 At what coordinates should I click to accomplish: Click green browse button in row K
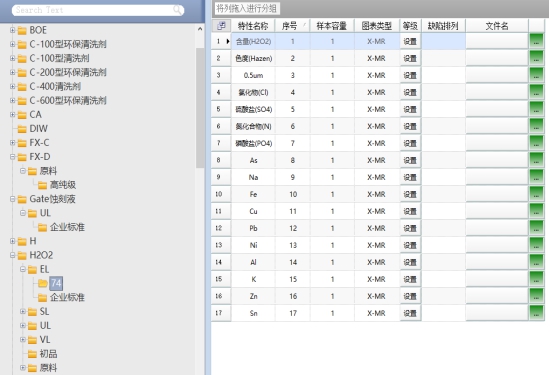[536, 279]
